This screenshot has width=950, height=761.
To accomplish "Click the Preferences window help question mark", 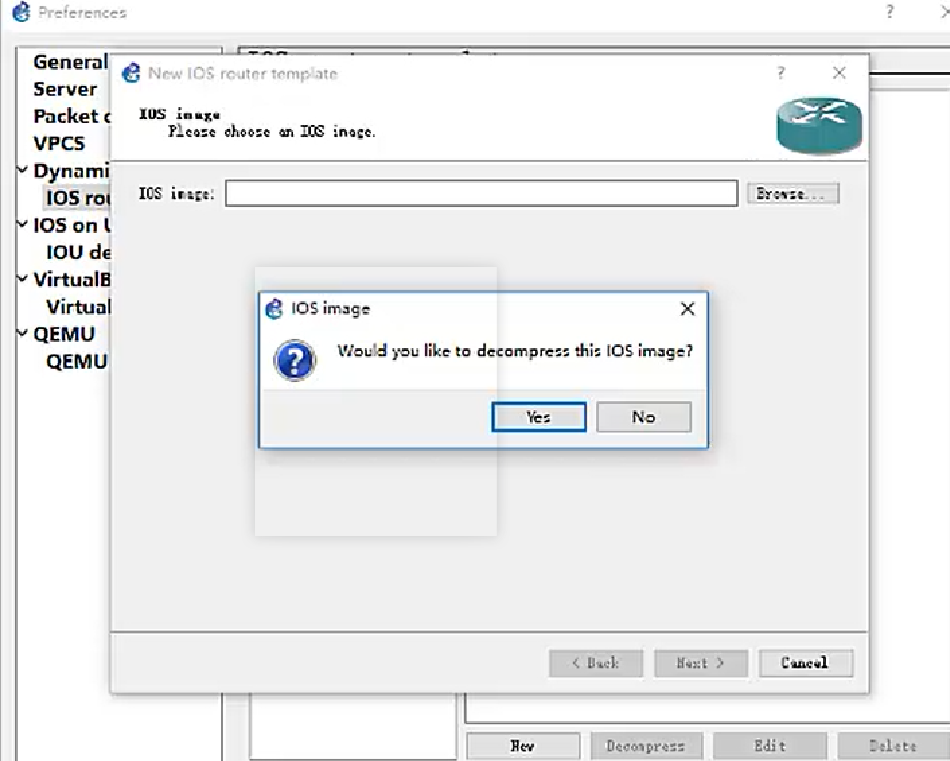I will pos(889,12).
